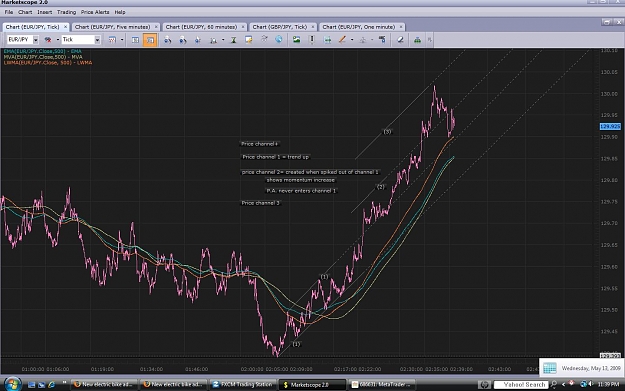This screenshot has height=391, width=625.
Task: Click the eraser icon in the toolbar
Action: coord(400,39)
